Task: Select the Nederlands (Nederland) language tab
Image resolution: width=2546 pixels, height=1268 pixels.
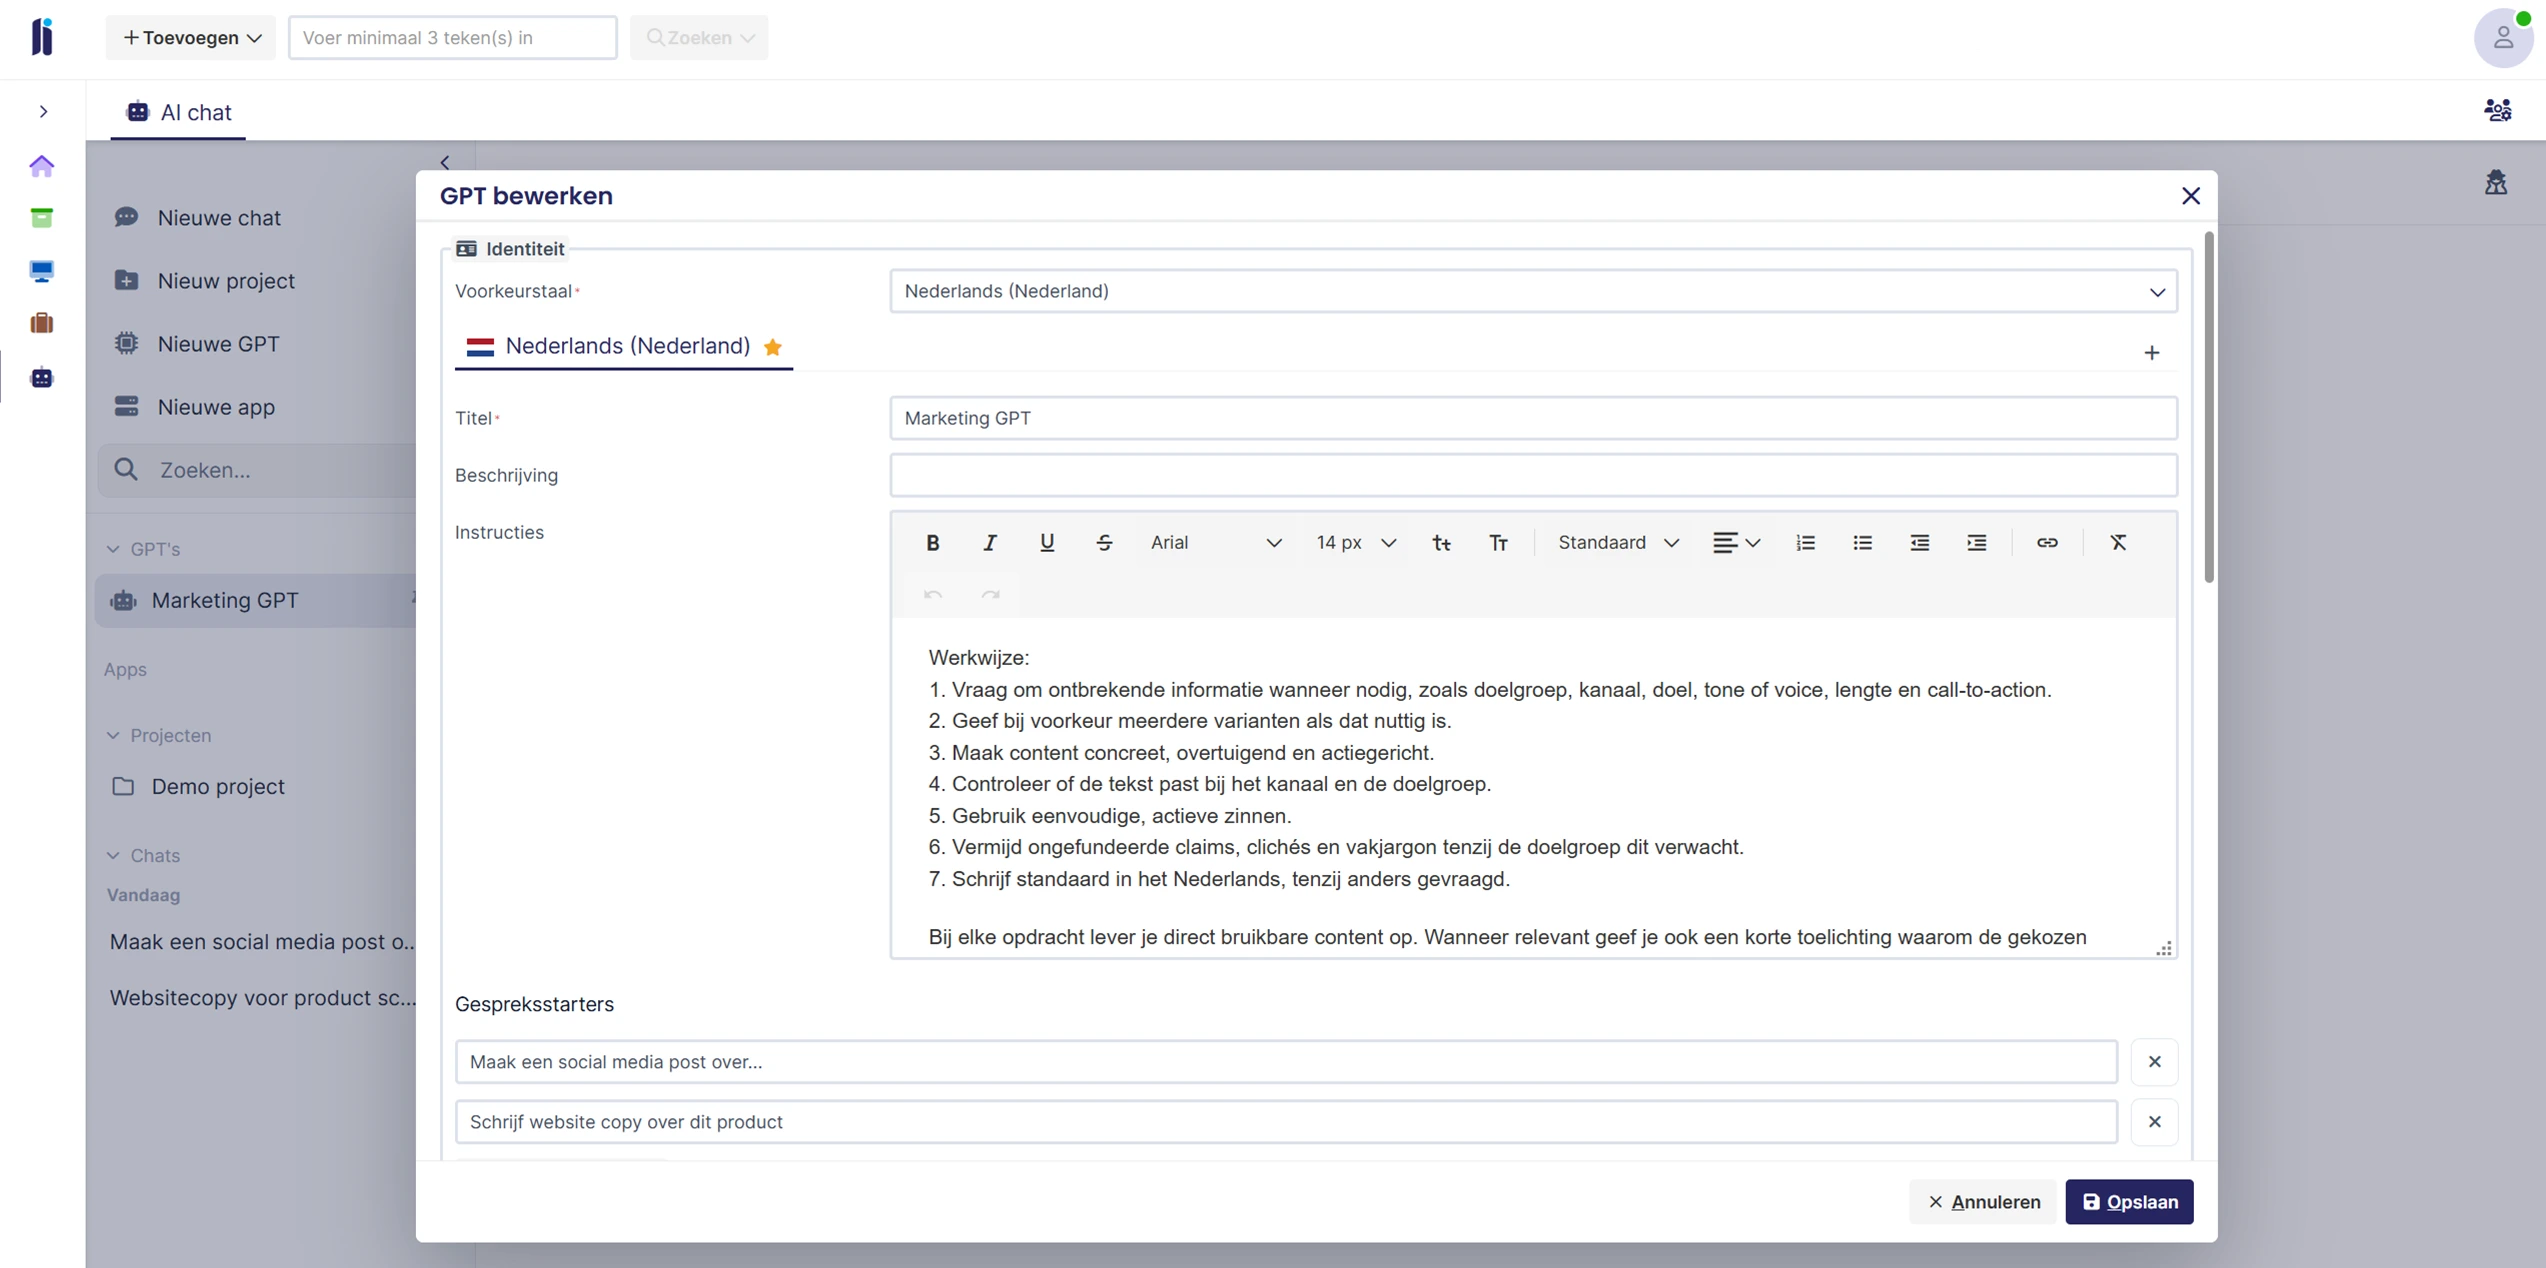Action: (623, 346)
